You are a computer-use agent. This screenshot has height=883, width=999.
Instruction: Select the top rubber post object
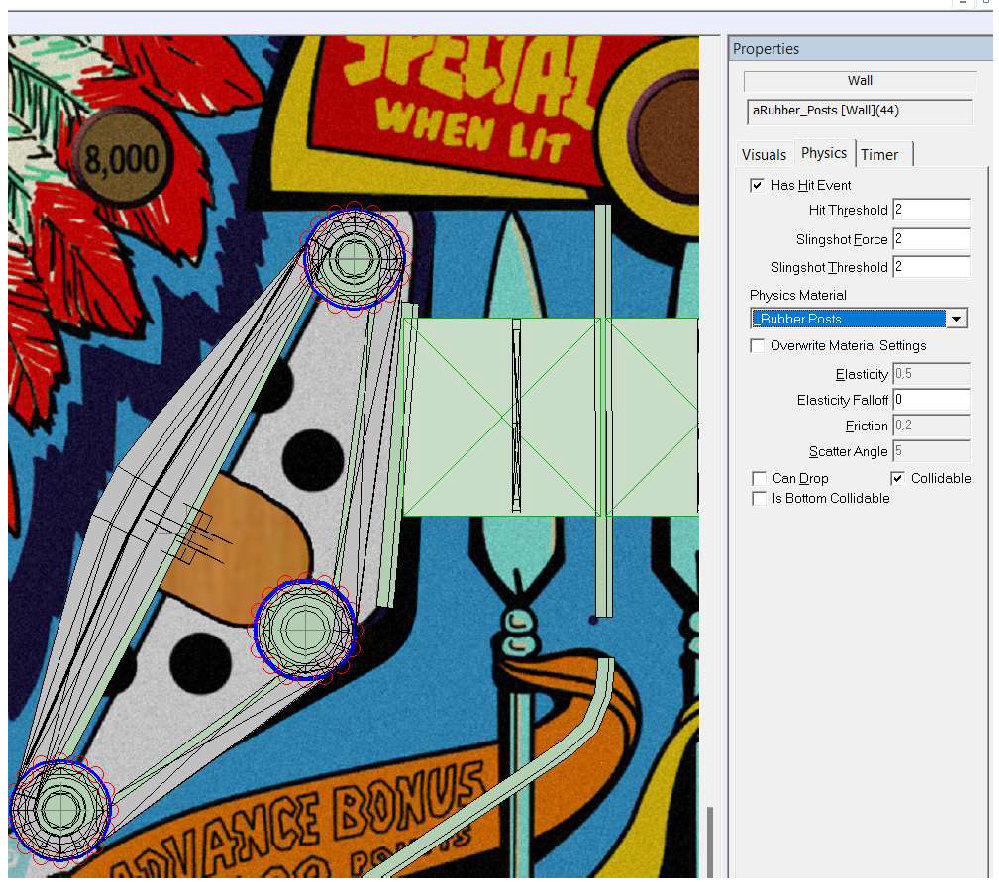point(354,258)
